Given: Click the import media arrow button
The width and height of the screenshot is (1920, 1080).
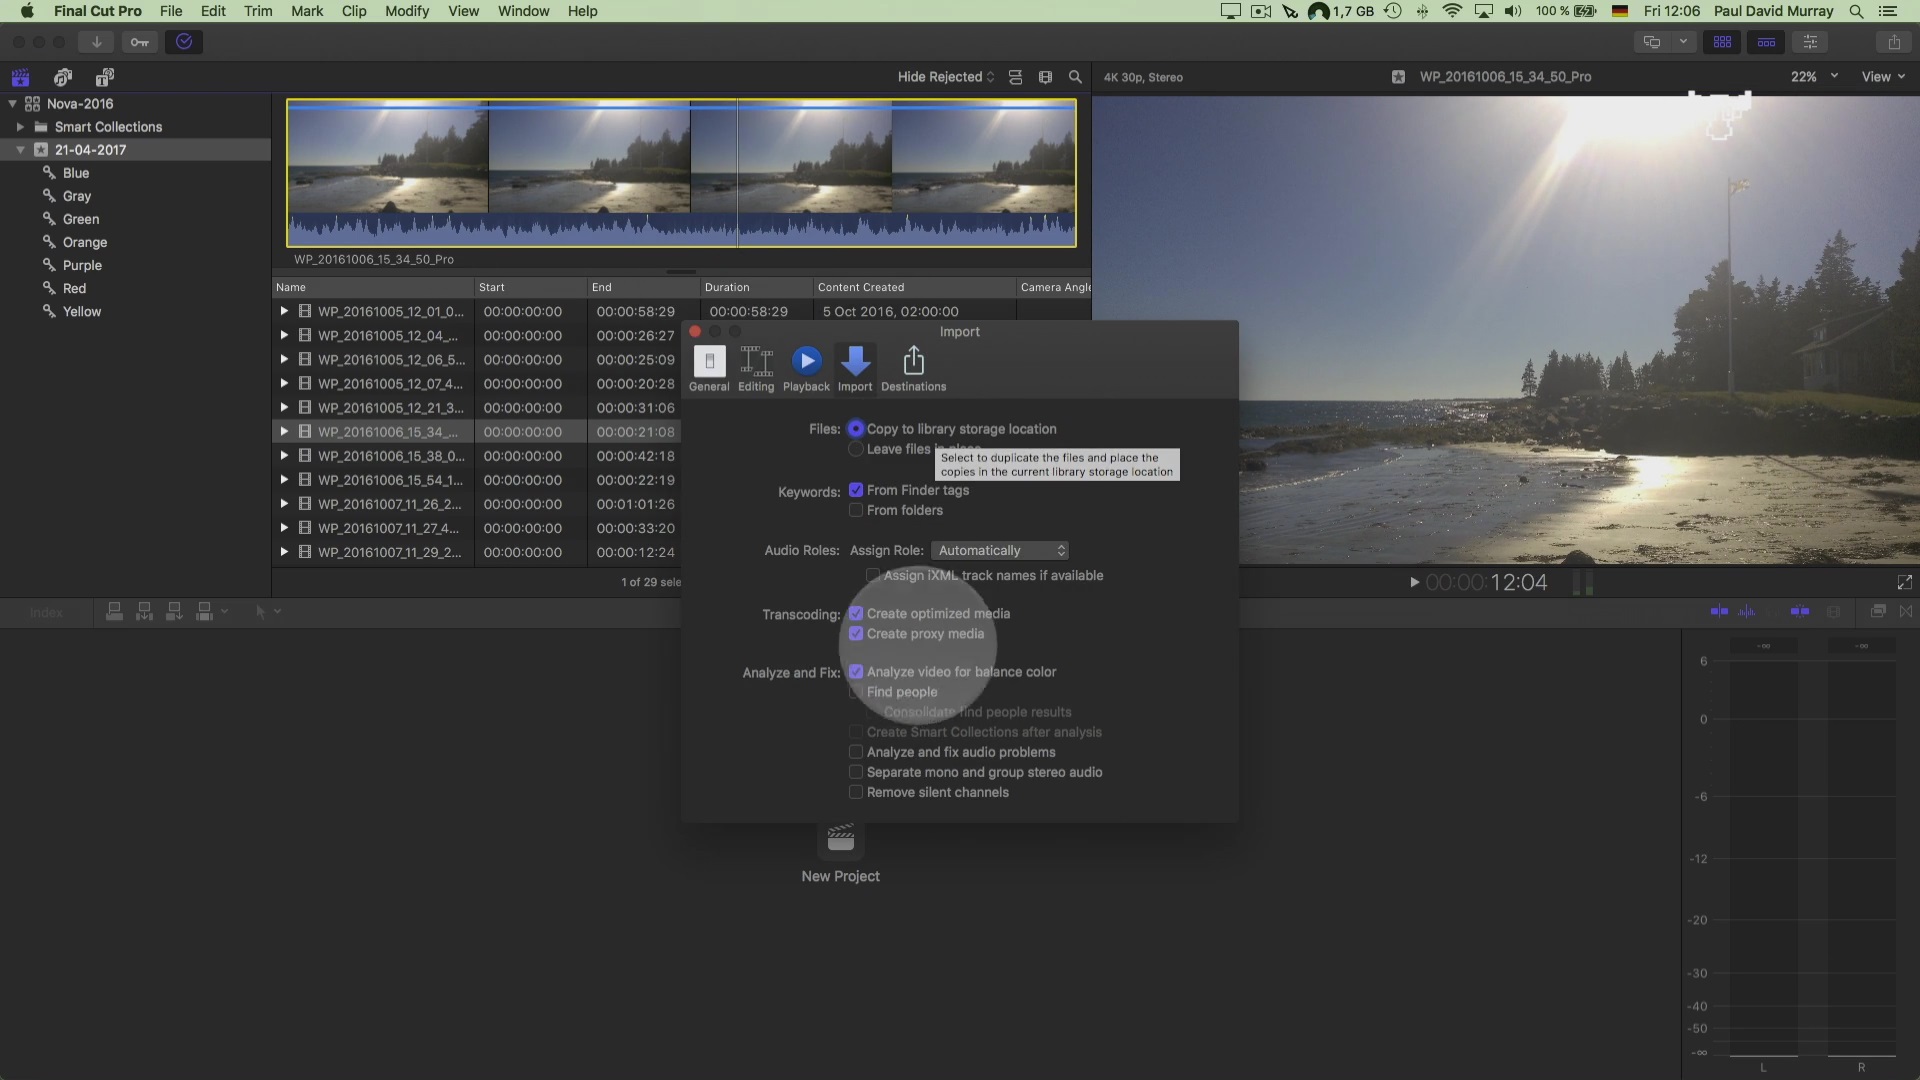Looking at the screenshot, I should 96,42.
